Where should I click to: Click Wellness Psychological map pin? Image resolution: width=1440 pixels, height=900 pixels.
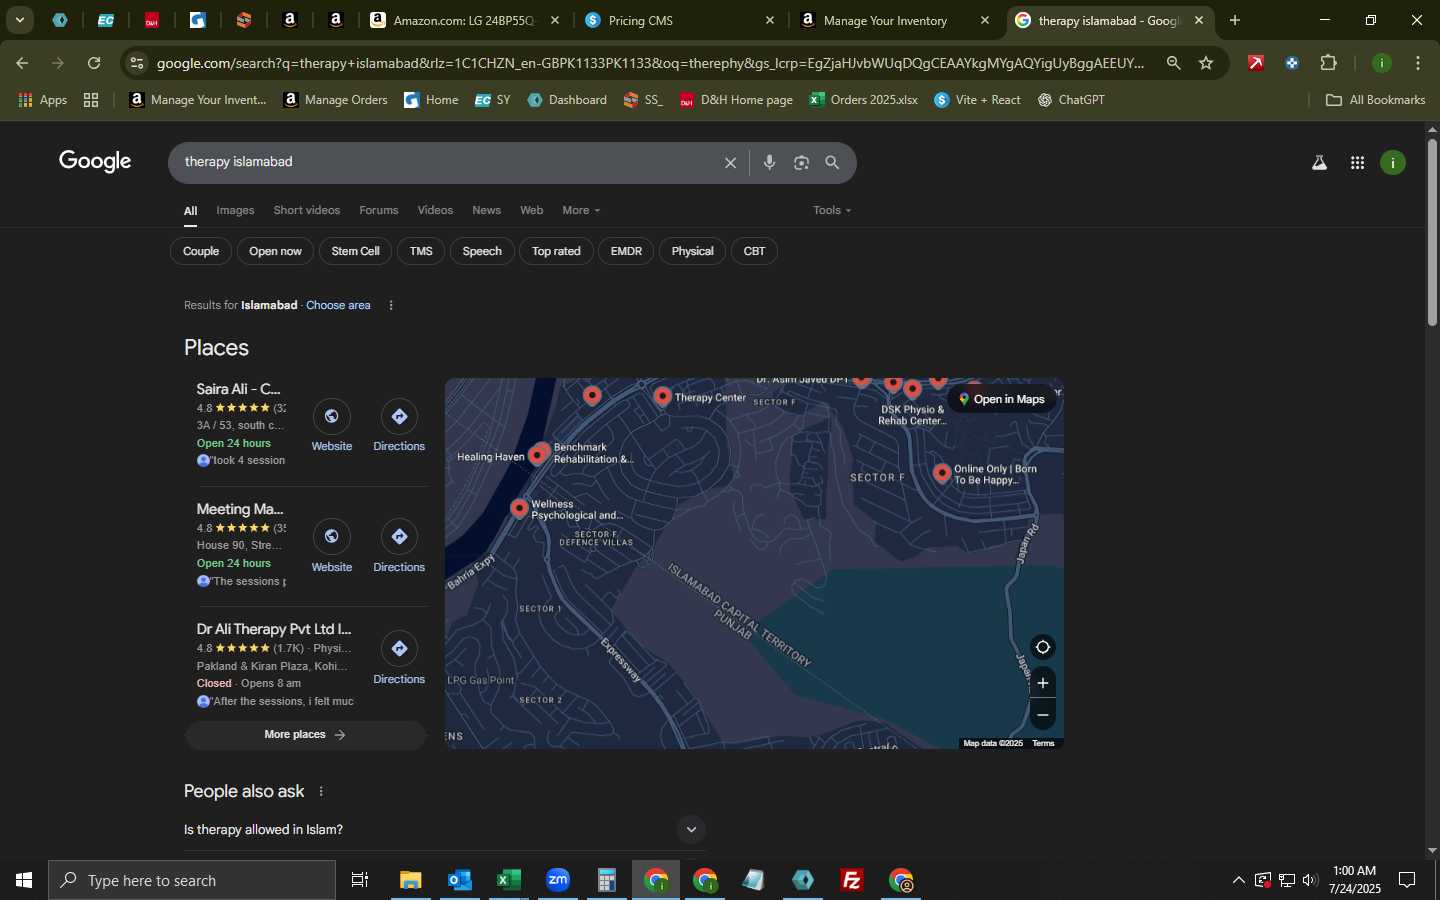click(x=519, y=508)
